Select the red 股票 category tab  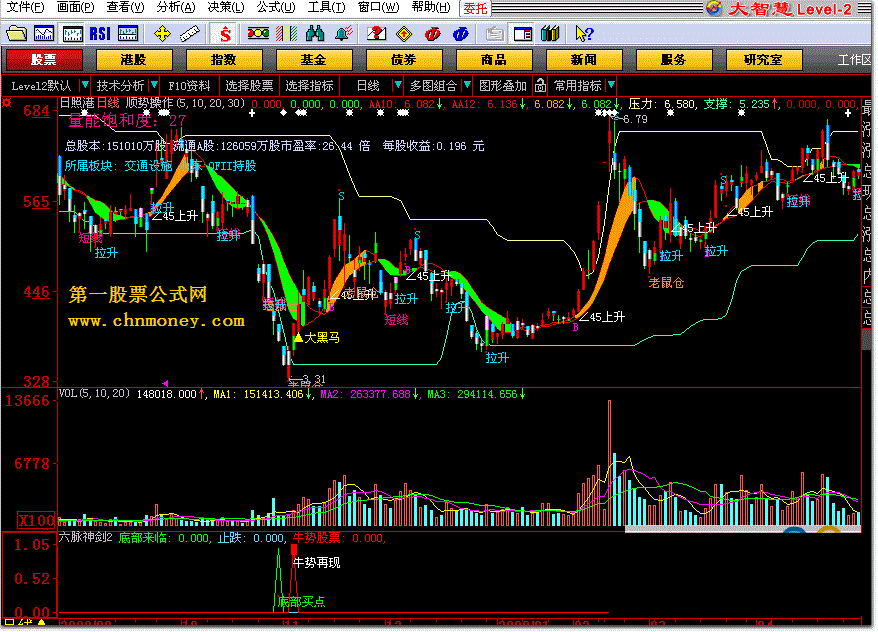44,60
